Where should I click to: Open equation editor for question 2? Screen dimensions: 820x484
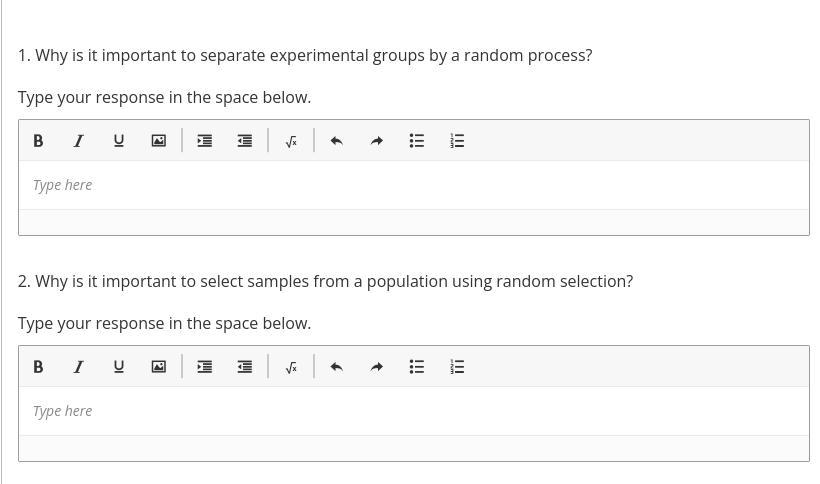[291, 367]
